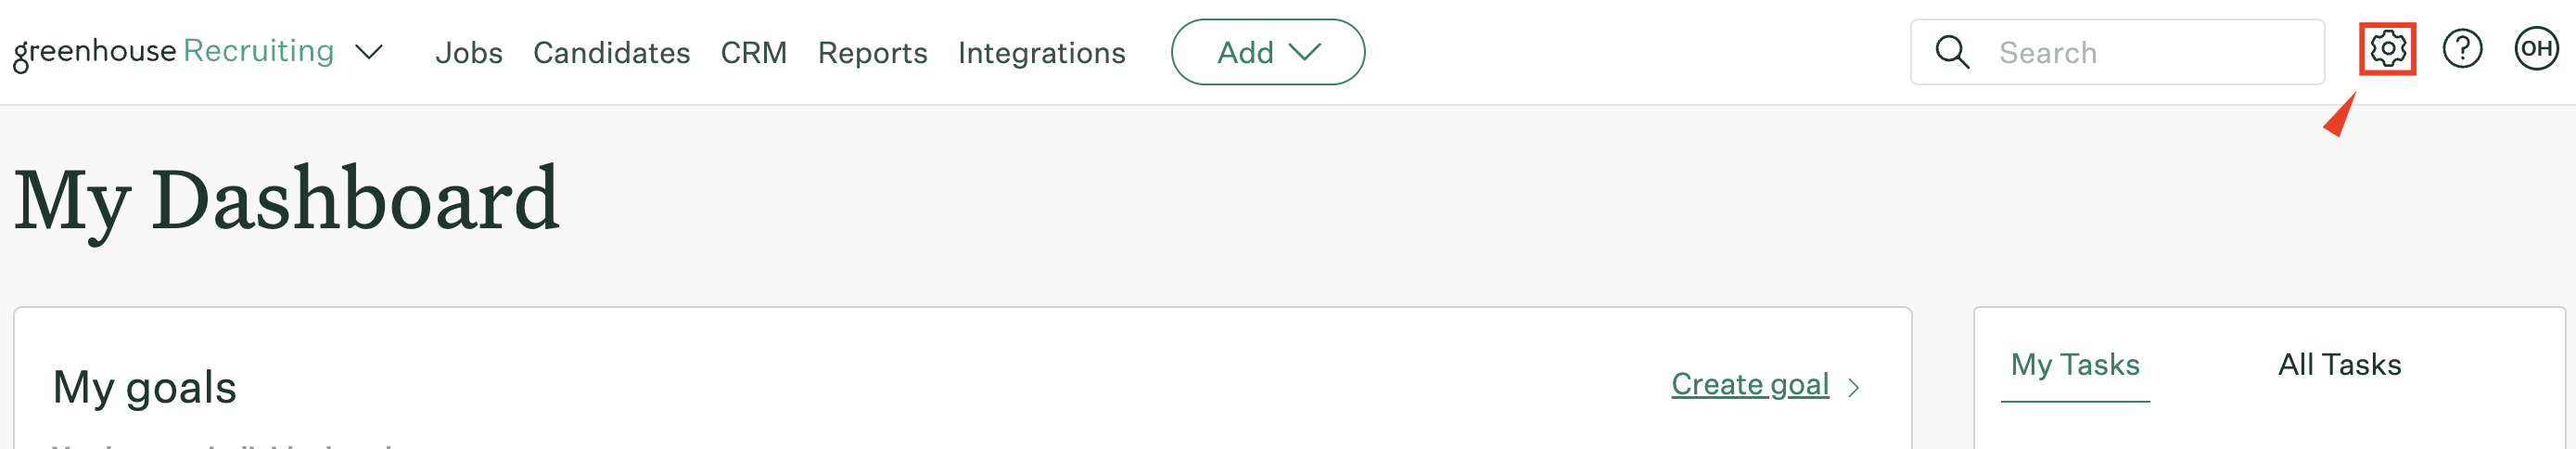2576x449 pixels.
Task: Click the arrow next to Create goal
Action: click(1853, 387)
